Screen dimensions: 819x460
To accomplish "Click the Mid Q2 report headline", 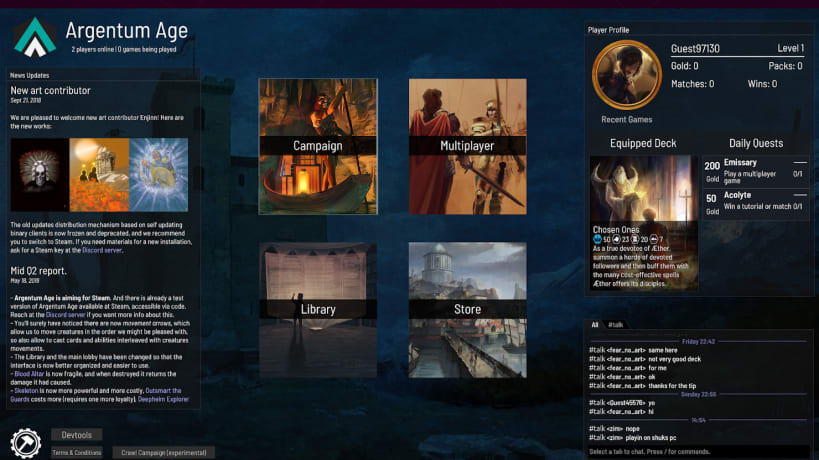I will pyautogui.click(x=39, y=271).
